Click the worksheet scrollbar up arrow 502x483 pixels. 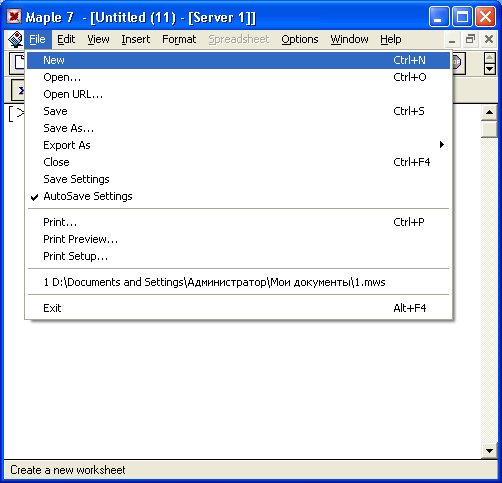(x=489, y=112)
